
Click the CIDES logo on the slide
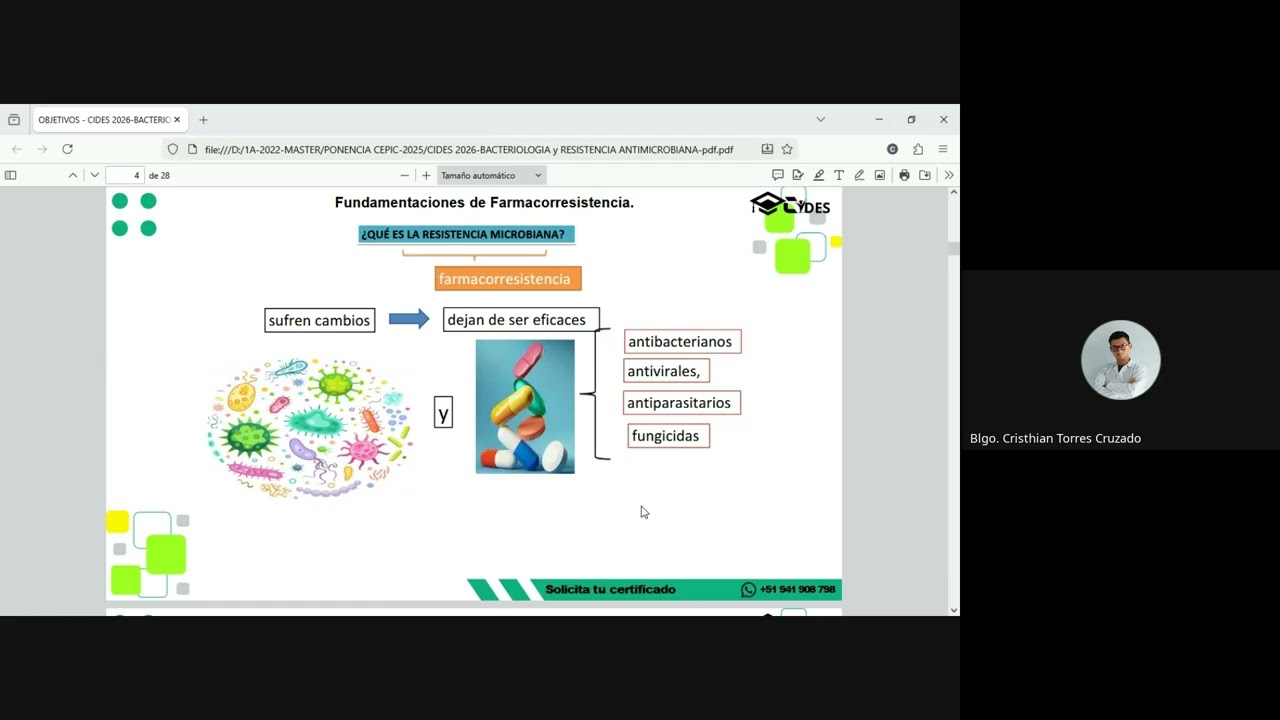tap(790, 205)
